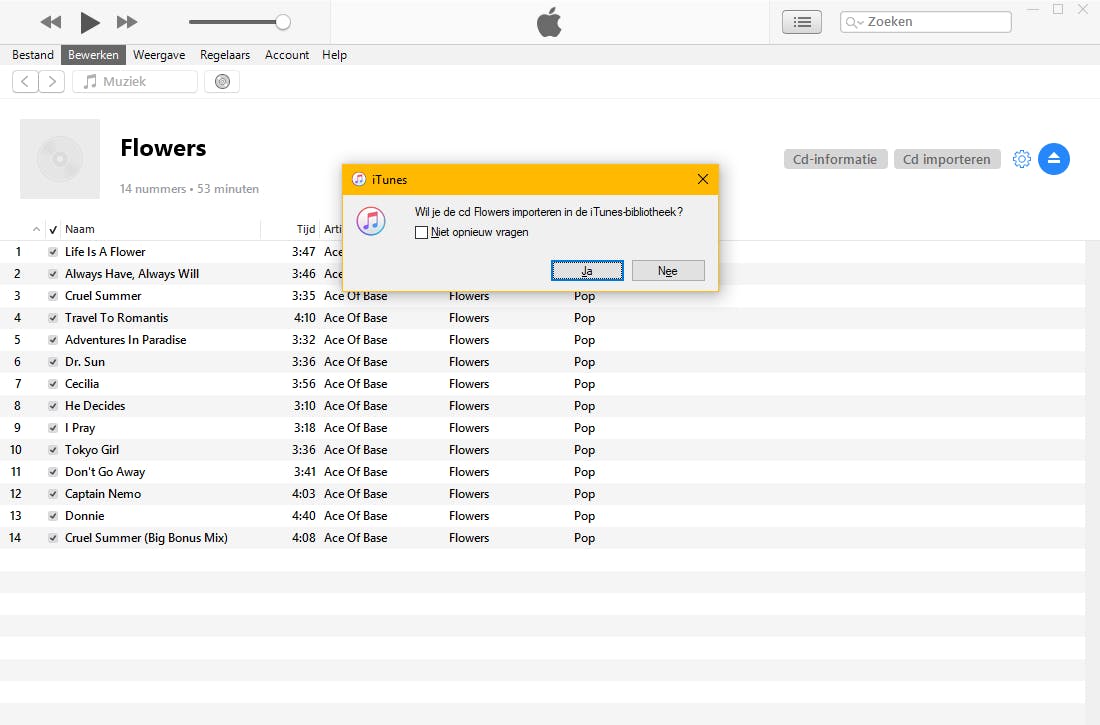
Task: Open the search magnifier filter dropdown
Action: [x=855, y=21]
